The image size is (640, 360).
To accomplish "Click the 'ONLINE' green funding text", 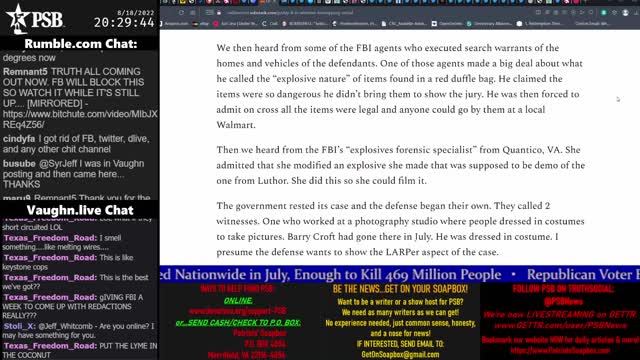I will [238, 301].
